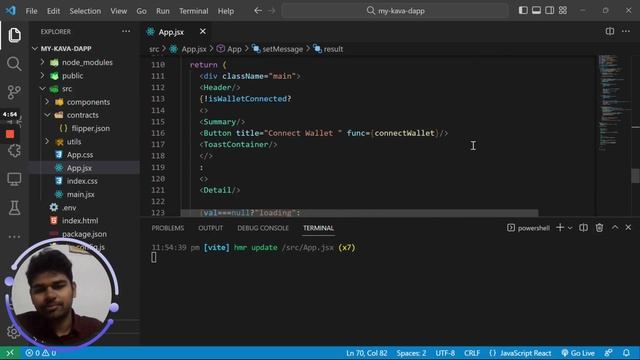Open the remote window indicator
This screenshot has height=360, width=640.
coord(10,353)
